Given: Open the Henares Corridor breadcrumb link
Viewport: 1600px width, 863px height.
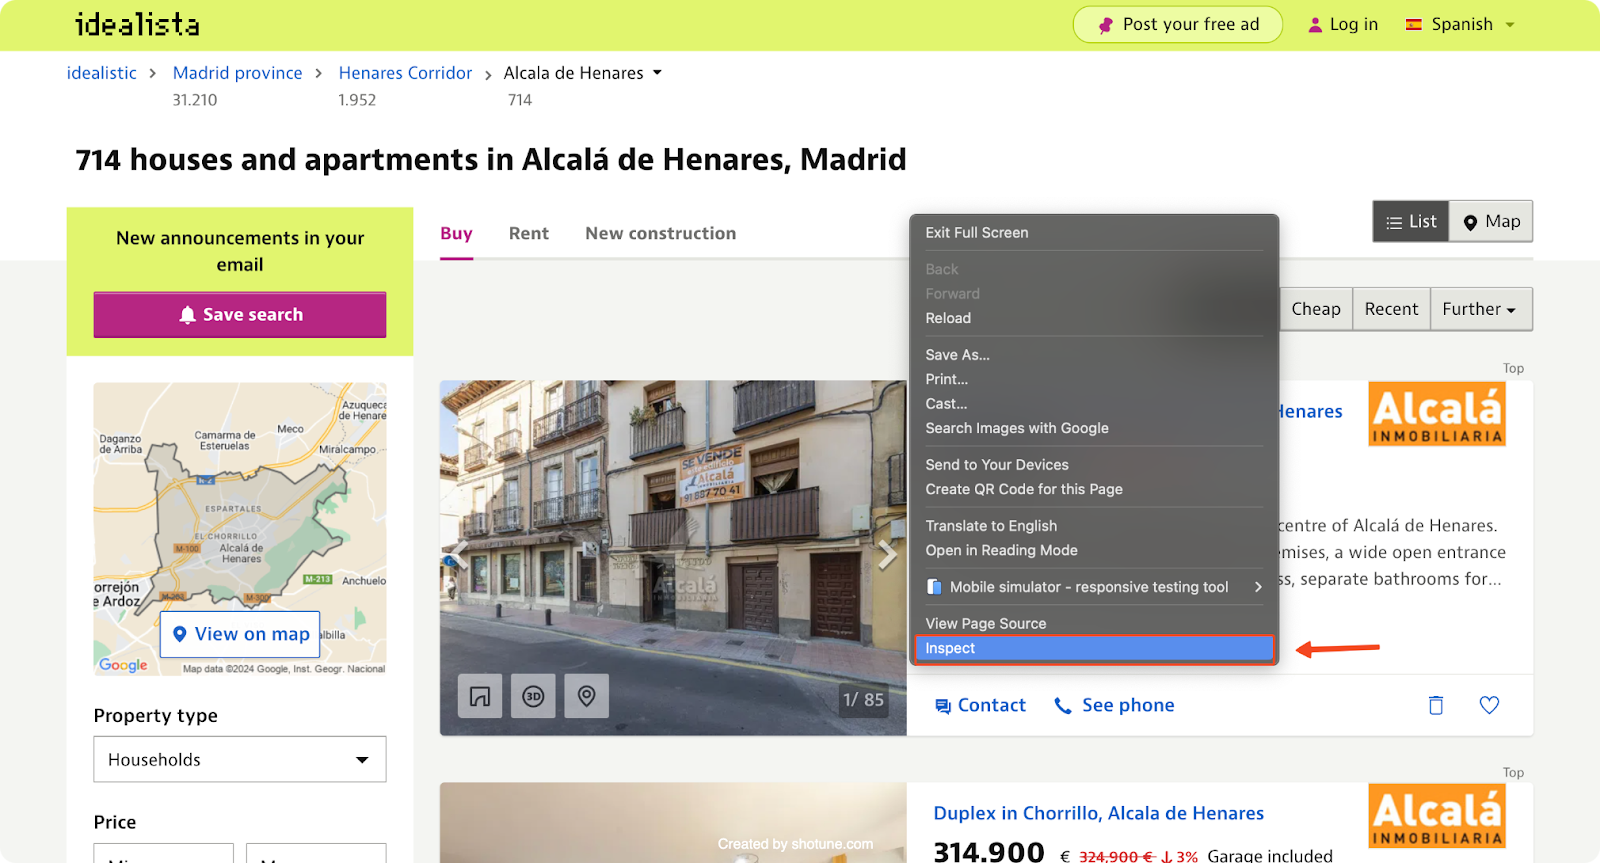Looking at the screenshot, I should pyautogui.click(x=405, y=73).
